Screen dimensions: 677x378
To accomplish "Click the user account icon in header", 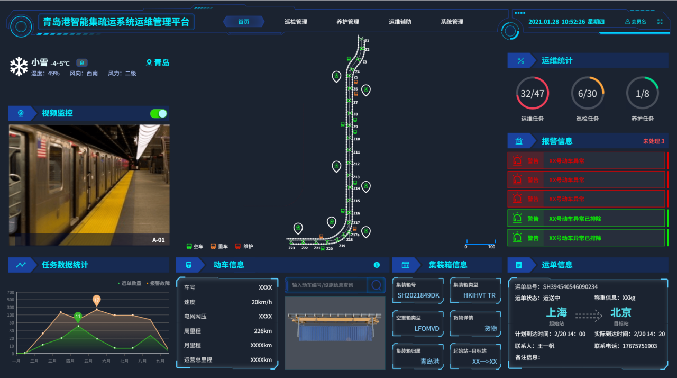I will click(627, 21).
